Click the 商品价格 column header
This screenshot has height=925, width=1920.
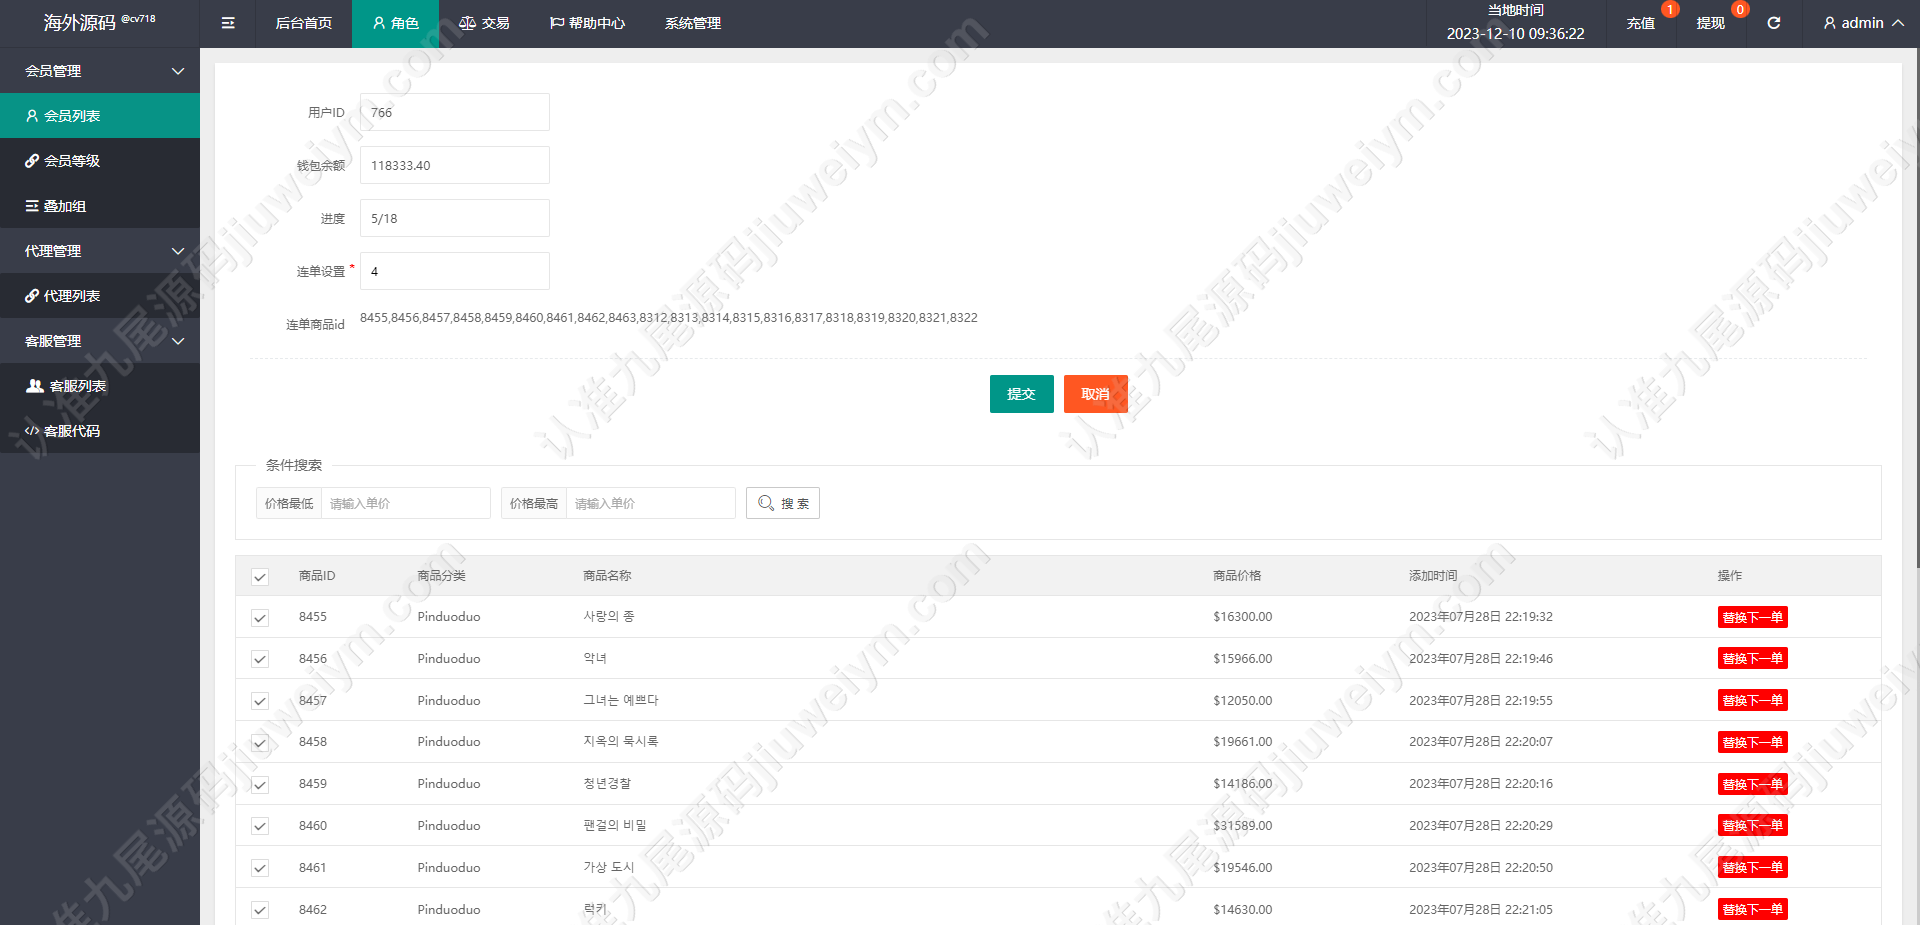coord(1237,576)
